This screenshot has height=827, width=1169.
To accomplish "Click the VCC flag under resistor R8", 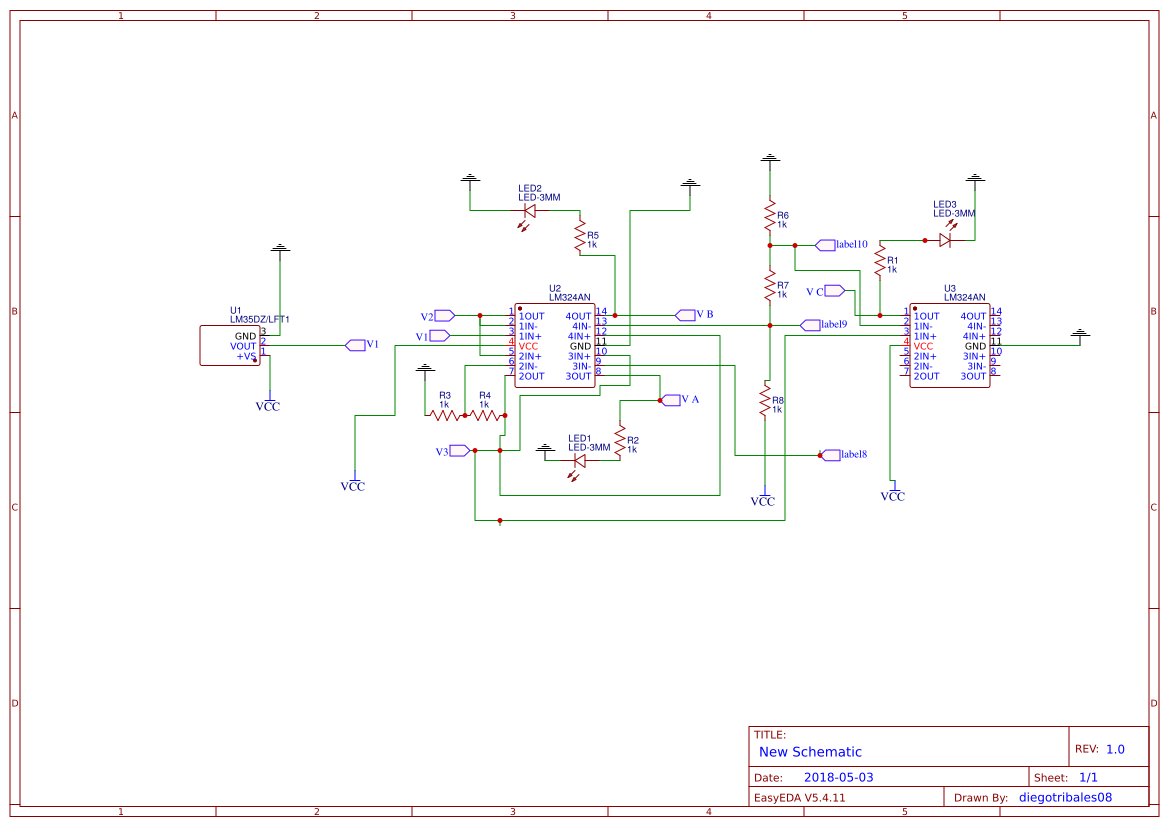I will 763,497.
